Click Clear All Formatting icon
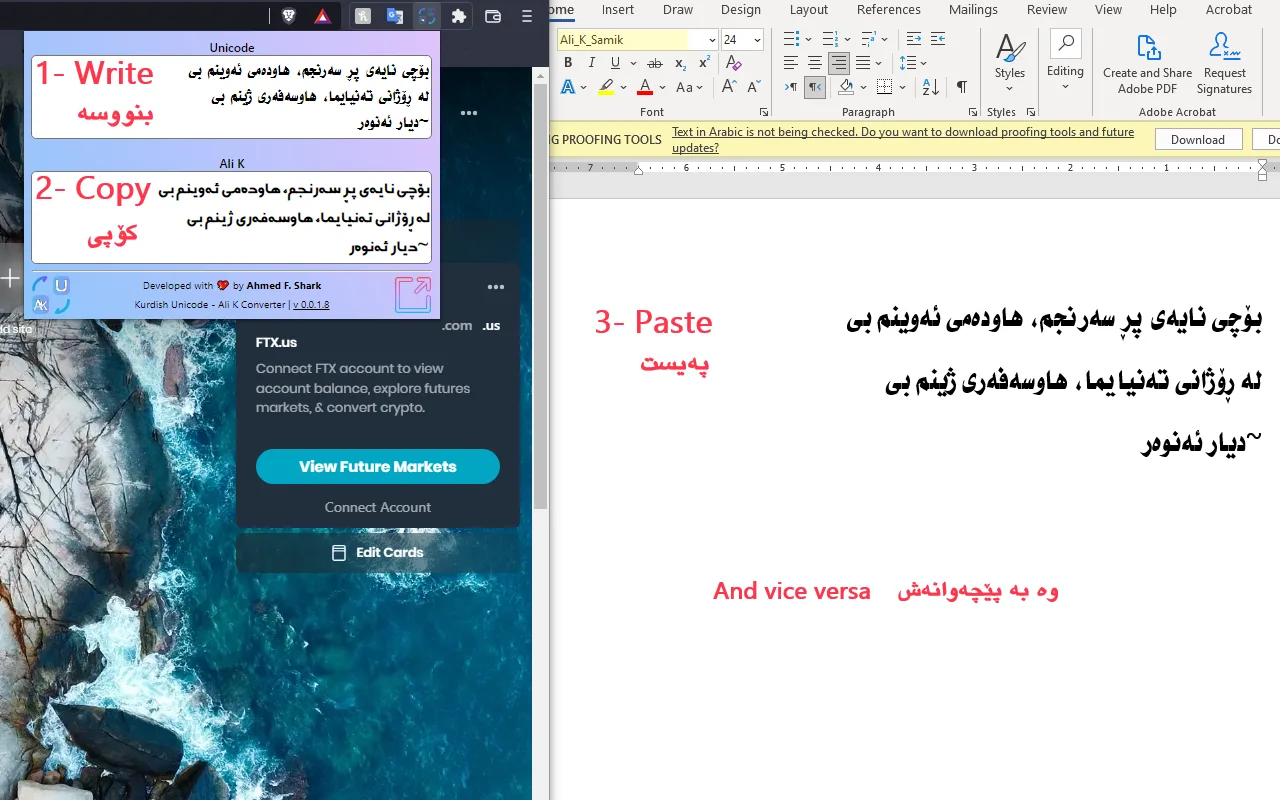 (734, 63)
